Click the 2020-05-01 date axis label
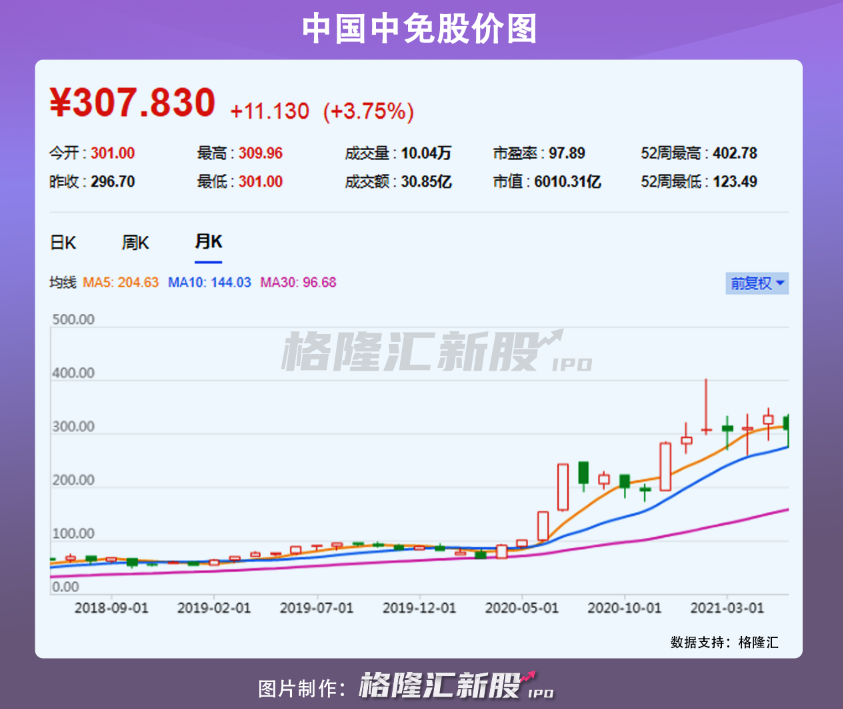Image resolution: width=843 pixels, height=709 pixels. (522, 608)
